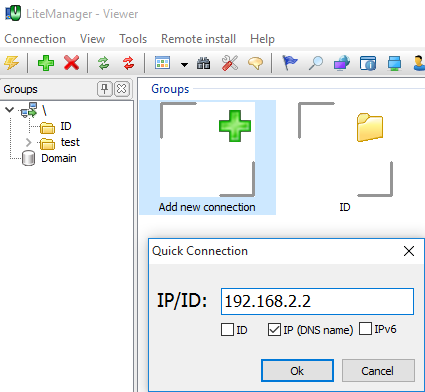The height and width of the screenshot is (392, 425).
Task: Expand the test folder in tree
Action: (x=29, y=143)
